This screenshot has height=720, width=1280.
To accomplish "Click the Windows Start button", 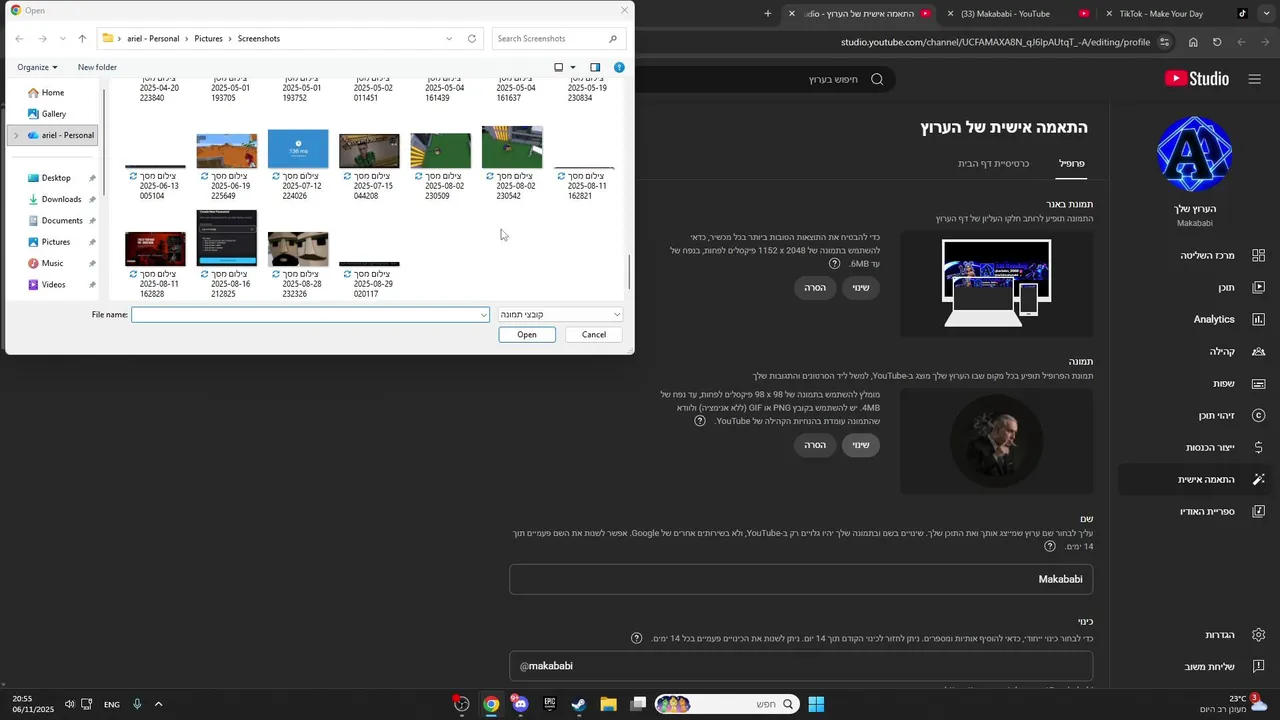I will pyautogui.click(x=816, y=704).
